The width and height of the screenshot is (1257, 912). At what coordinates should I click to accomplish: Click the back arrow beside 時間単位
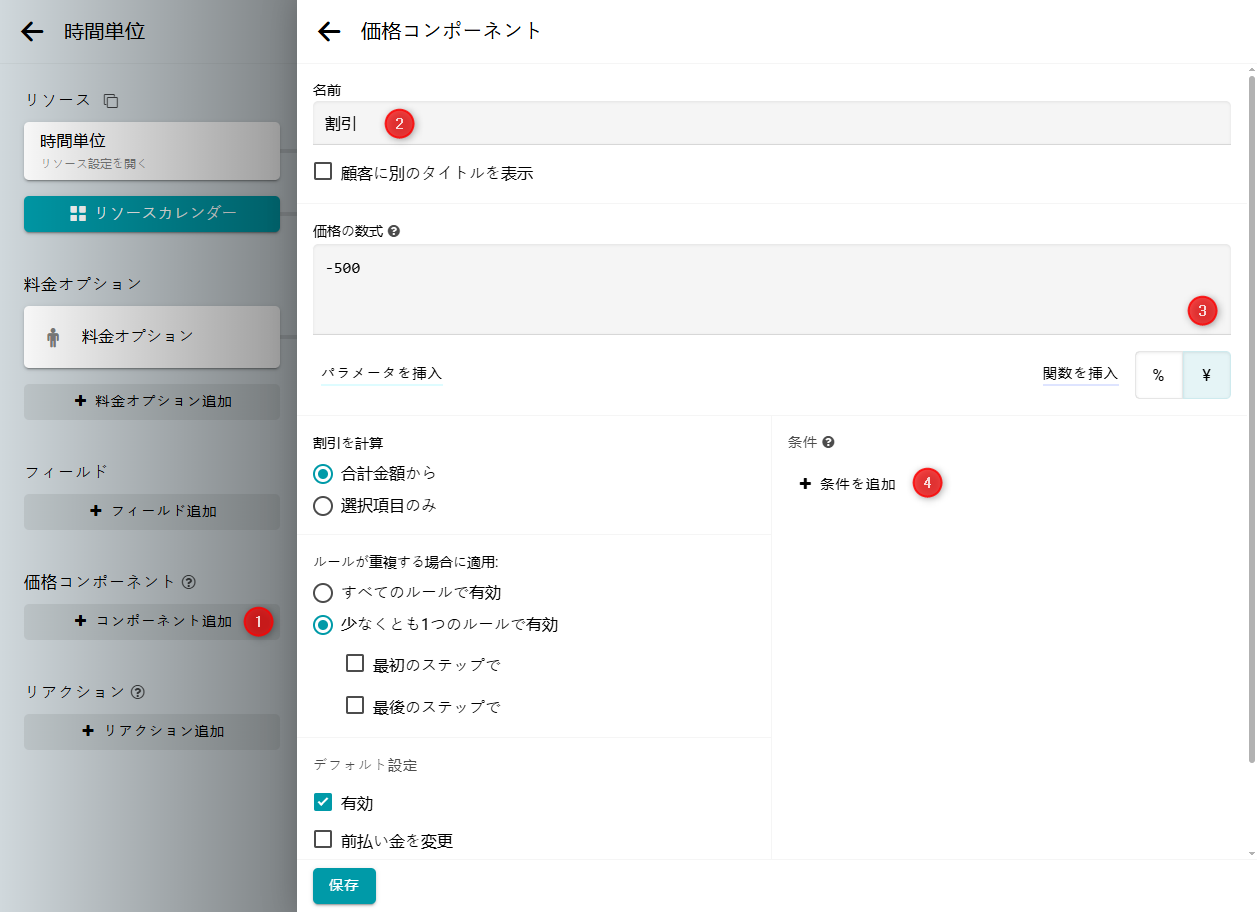[32, 32]
